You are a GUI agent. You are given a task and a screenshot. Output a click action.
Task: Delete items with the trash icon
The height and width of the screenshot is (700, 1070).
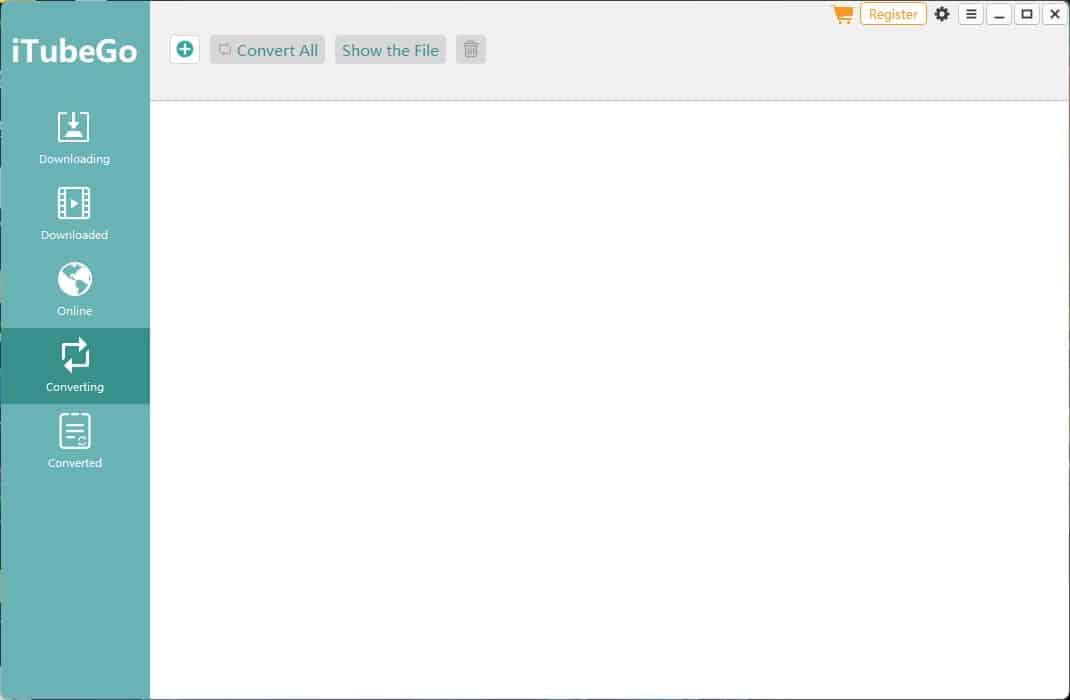[471, 50]
